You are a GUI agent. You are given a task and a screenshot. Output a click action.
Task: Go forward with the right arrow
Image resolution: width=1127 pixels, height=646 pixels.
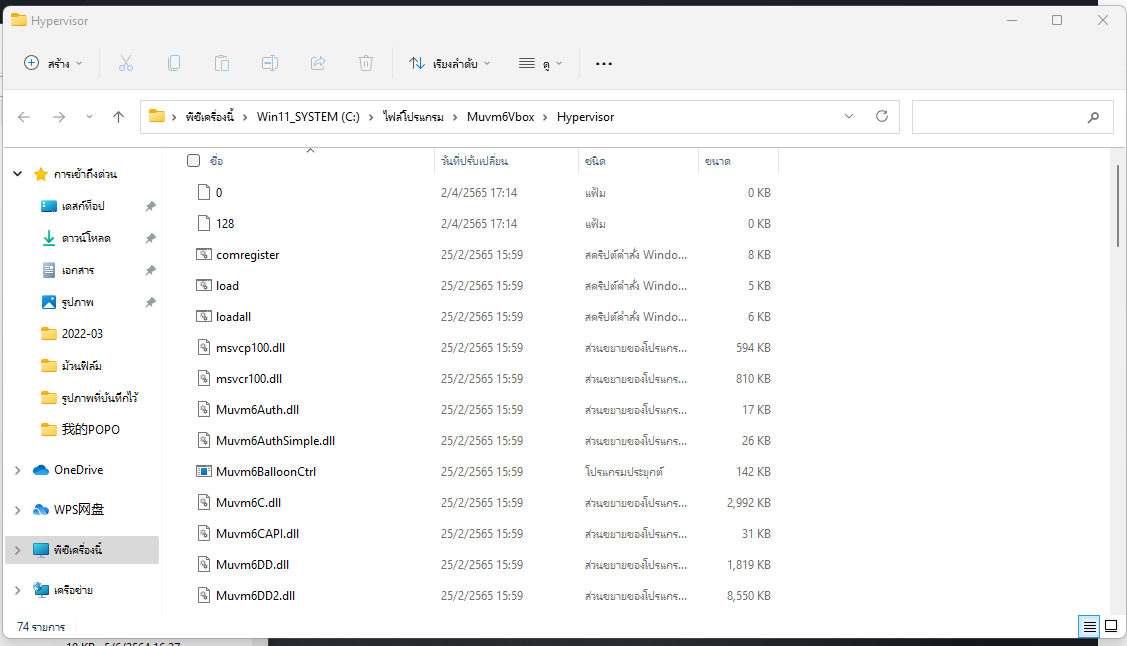(x=59, y=116)
